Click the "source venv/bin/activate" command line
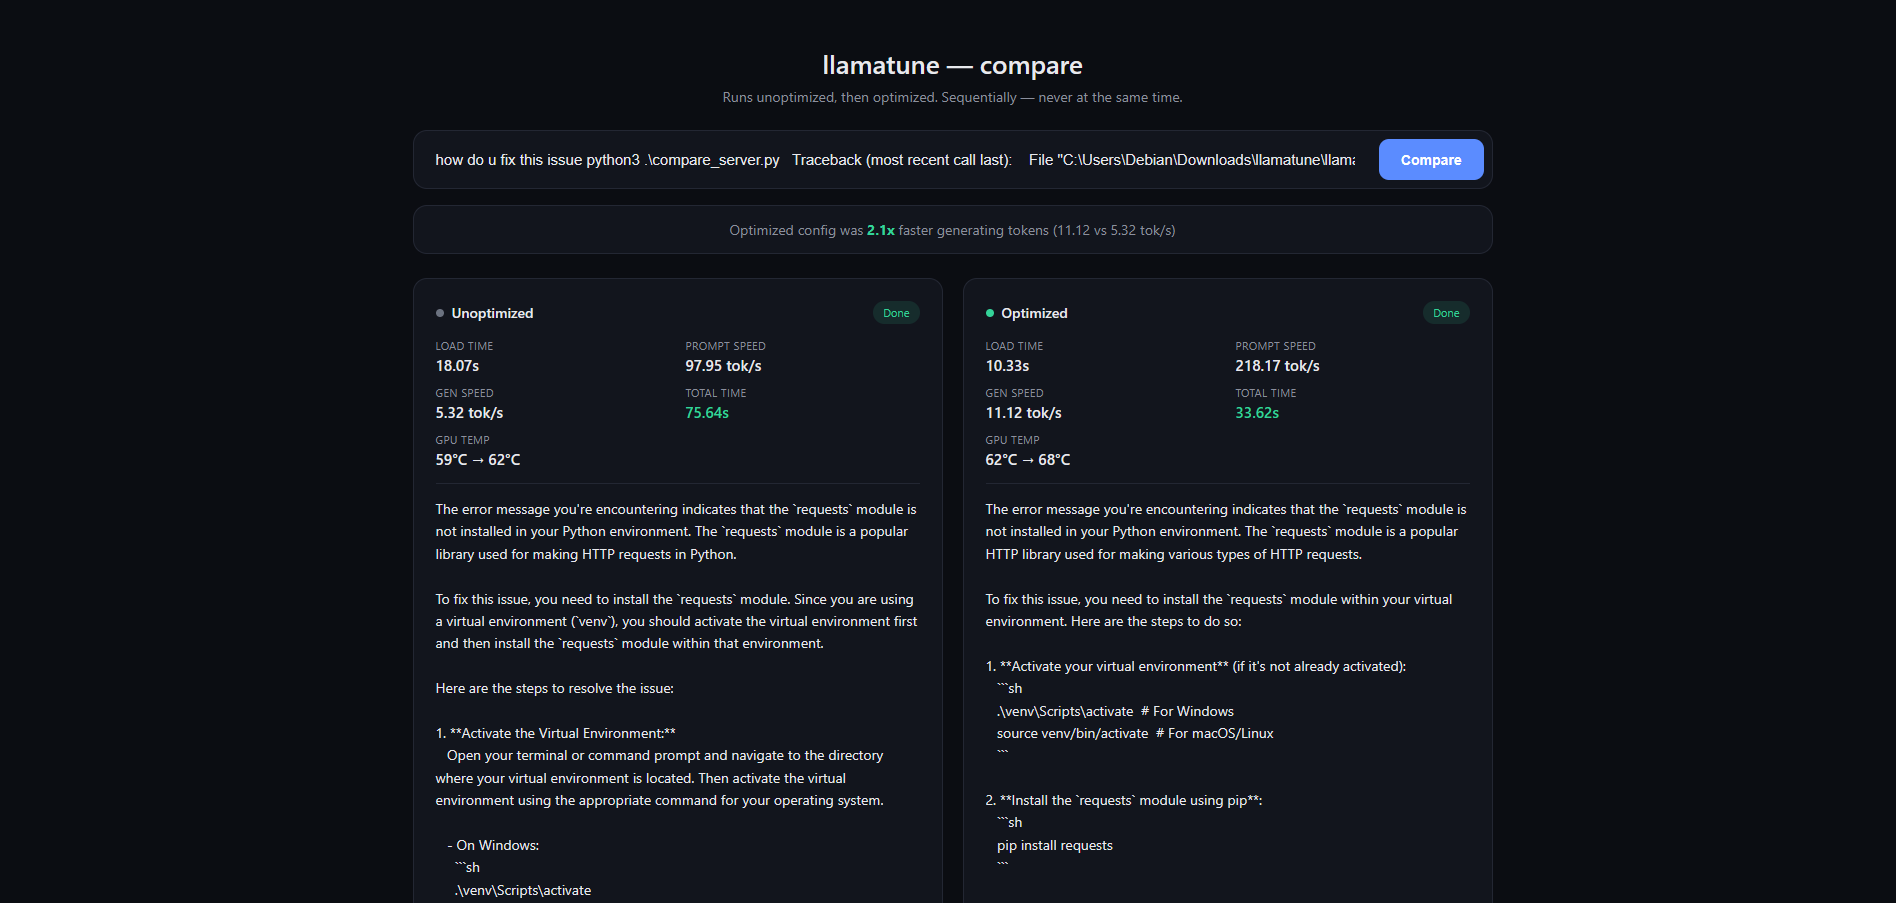Image resolution: width=1896 pixels, height=903 pixels. (x=1135, y=733)
